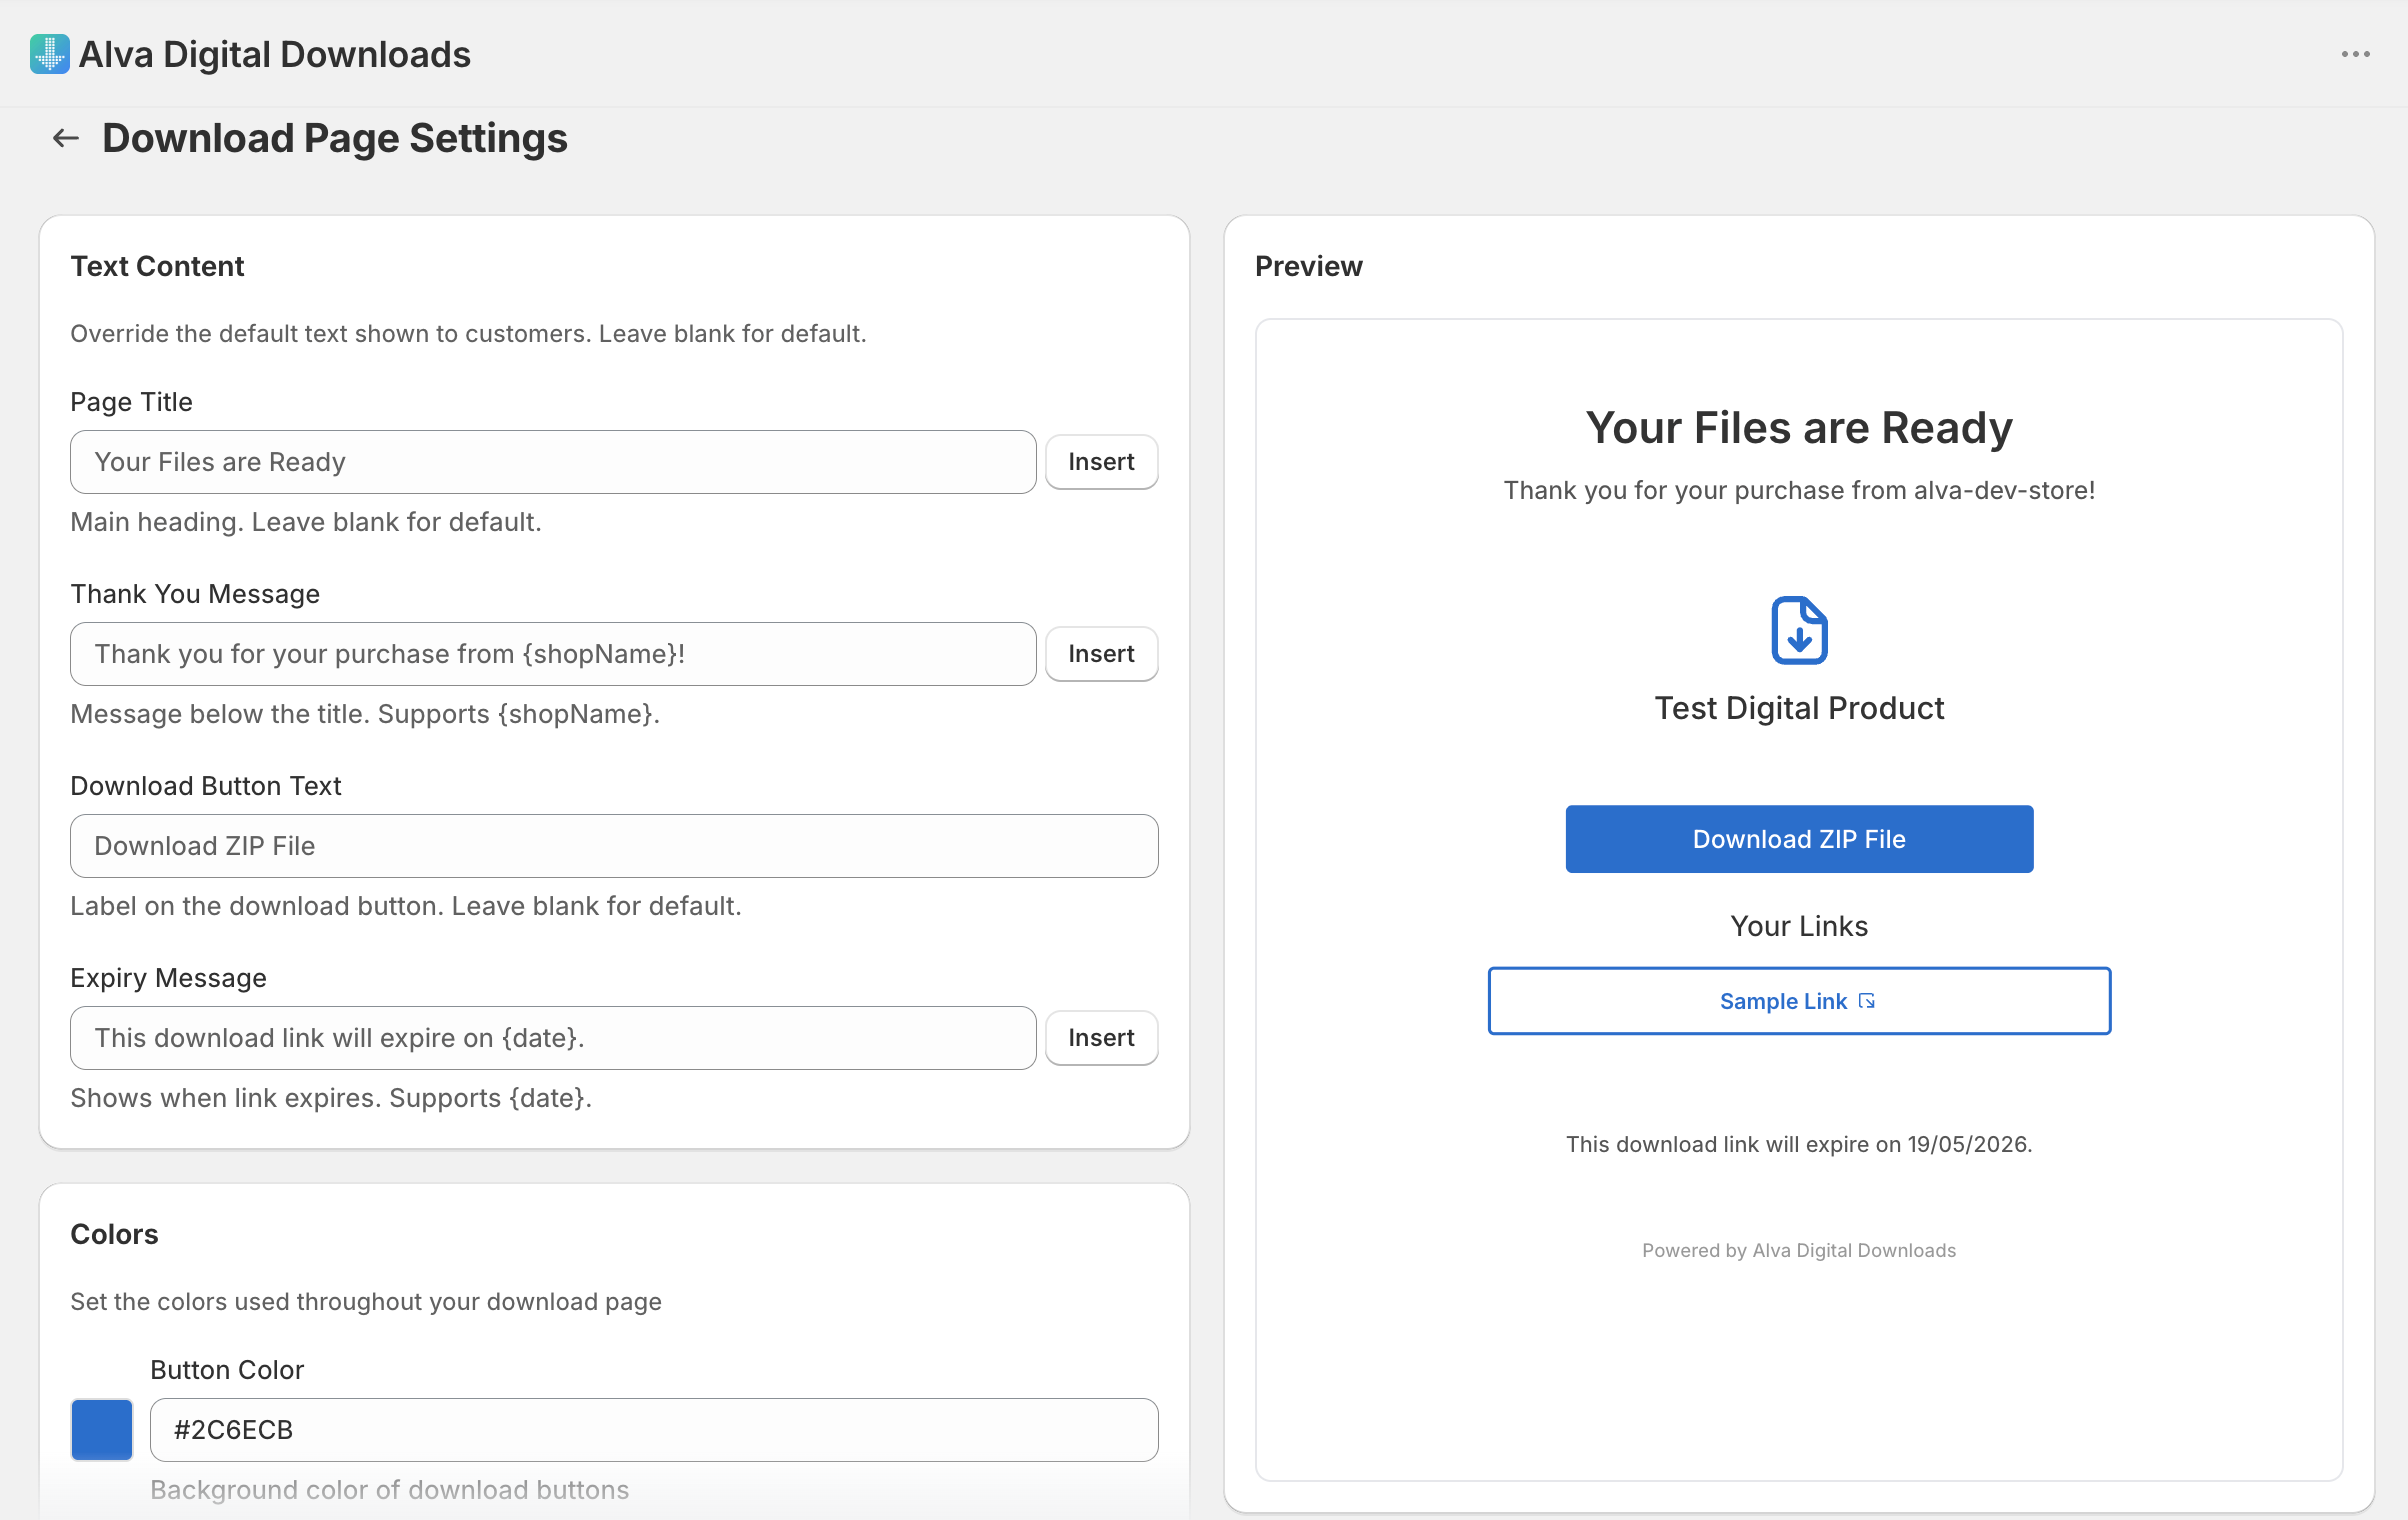Viewport: 2408px width, 1520px height.
Task: Click the Download ZIP File preview button
Action: pos(1799,839)
